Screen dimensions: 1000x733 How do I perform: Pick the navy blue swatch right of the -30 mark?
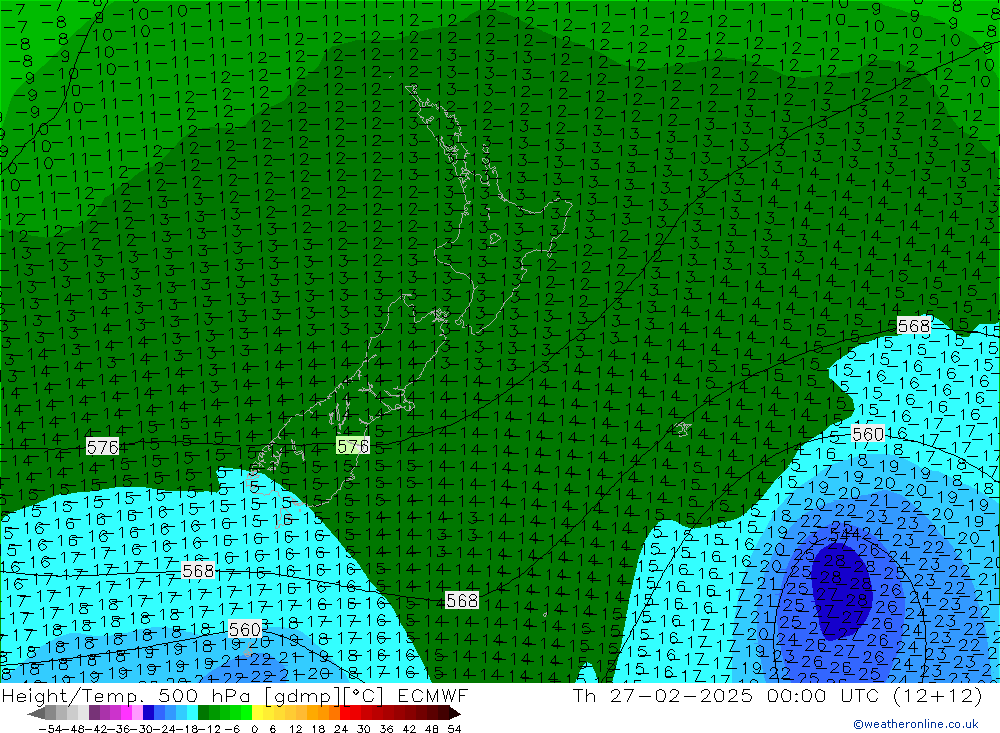click(148, 714)
